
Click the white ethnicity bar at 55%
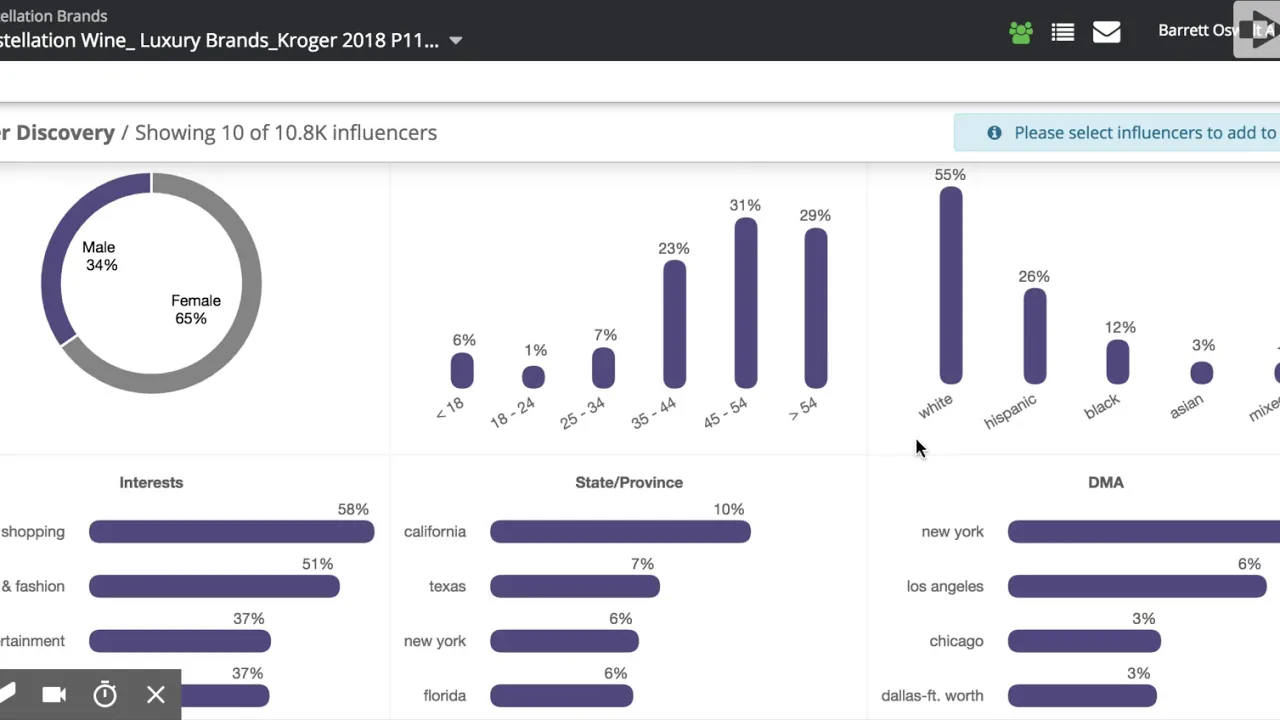pos(951,286)
